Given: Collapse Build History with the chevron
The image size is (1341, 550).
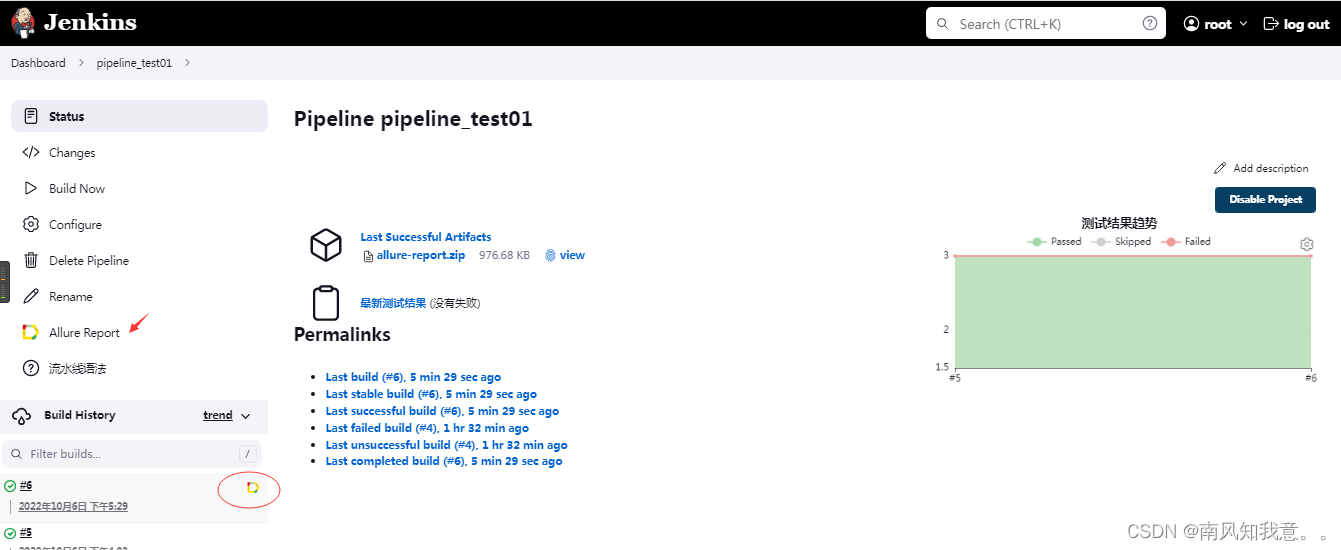Looking at the screenshot, I should (x=246, y=416).
